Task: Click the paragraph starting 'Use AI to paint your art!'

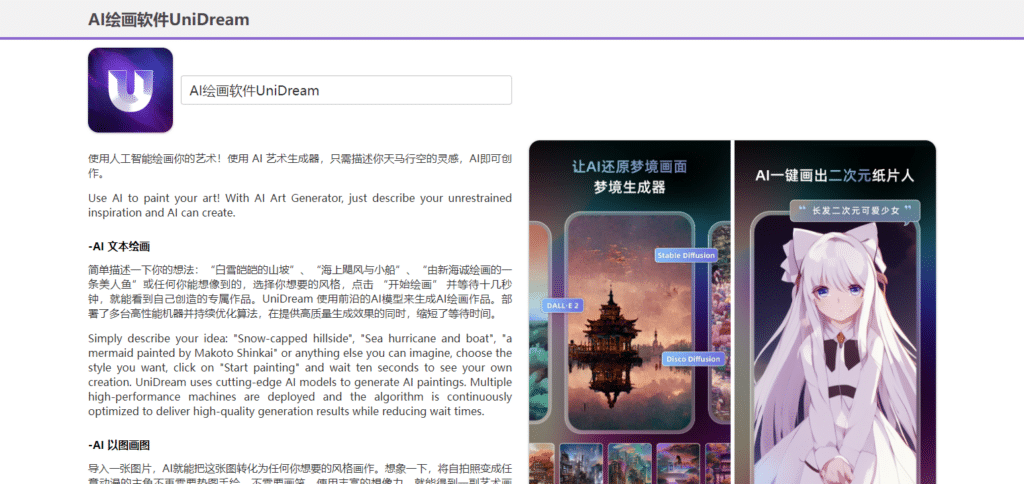Action: click(300, 205)
